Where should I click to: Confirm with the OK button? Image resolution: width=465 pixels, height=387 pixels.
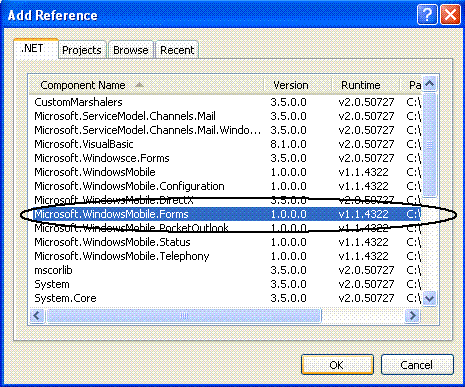pos(337,365)
